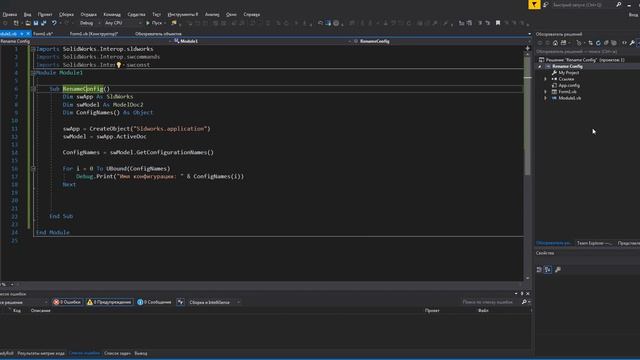Click the Home icon in Solution Explorer
Image resolution: width=640 pixels, height=360 pixels.
(555, 43)
